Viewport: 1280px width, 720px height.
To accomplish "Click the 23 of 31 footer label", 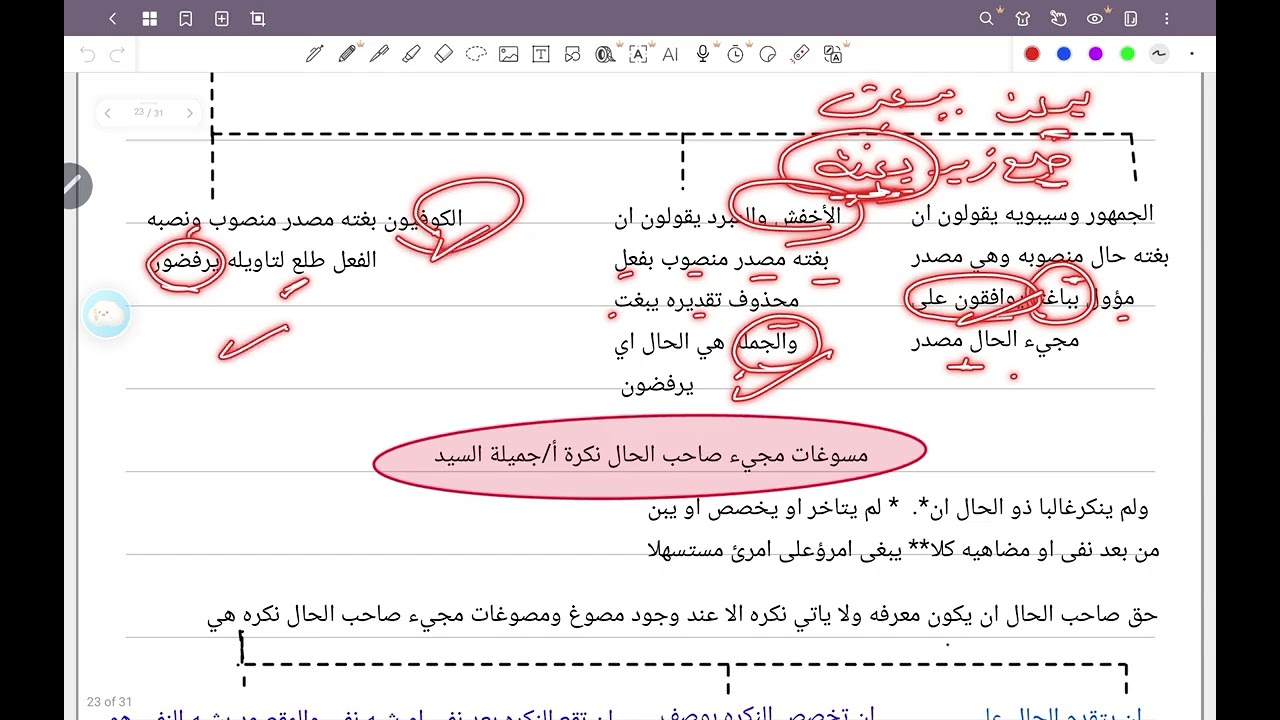I will 109,701.
